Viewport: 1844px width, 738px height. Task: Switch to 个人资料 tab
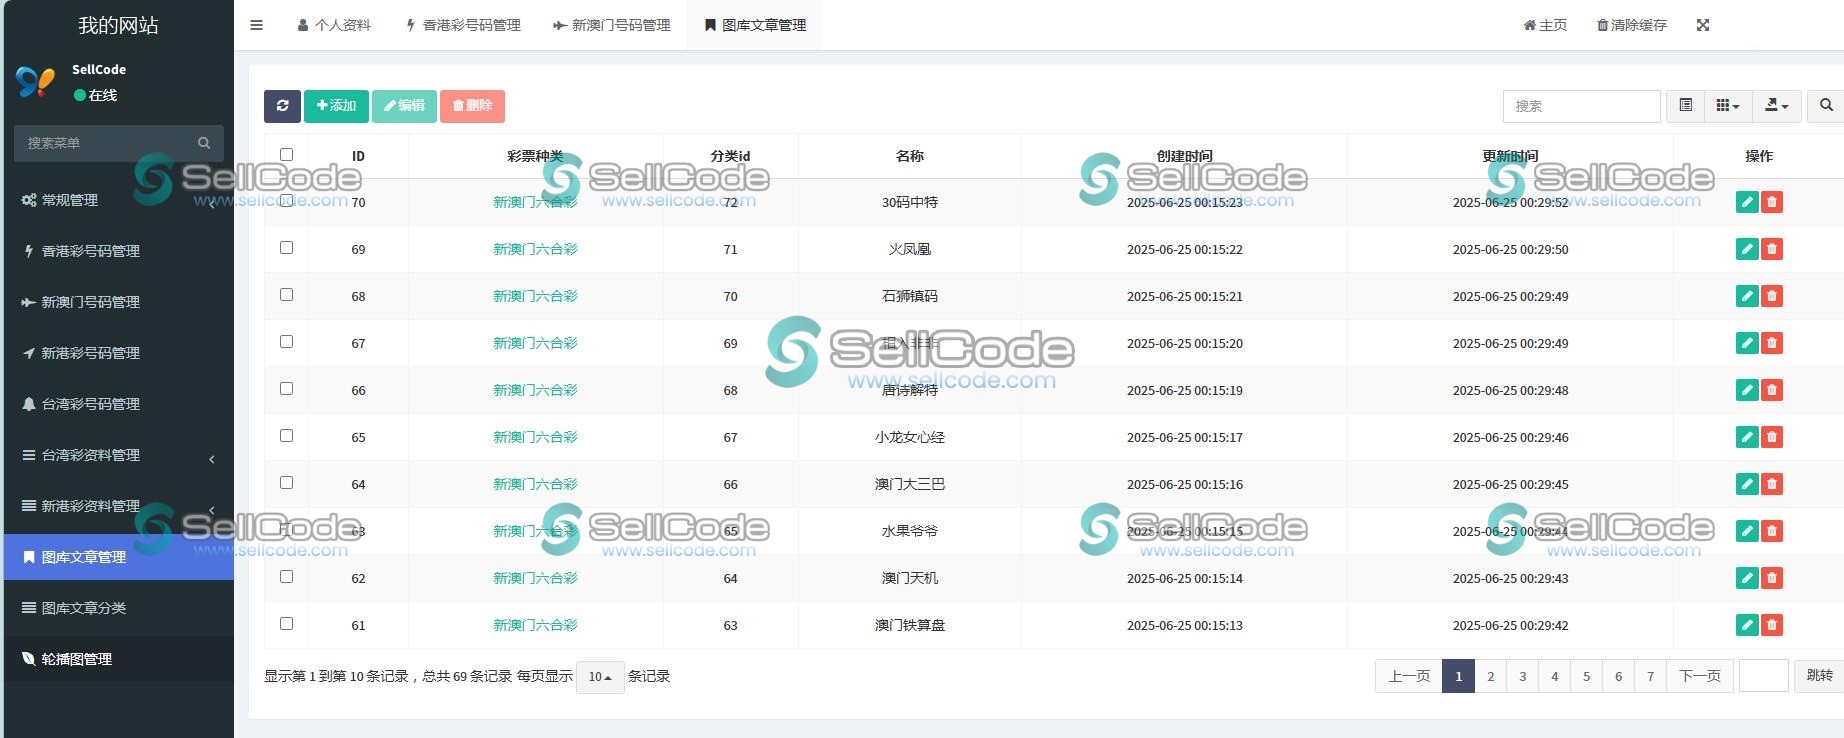334,25
